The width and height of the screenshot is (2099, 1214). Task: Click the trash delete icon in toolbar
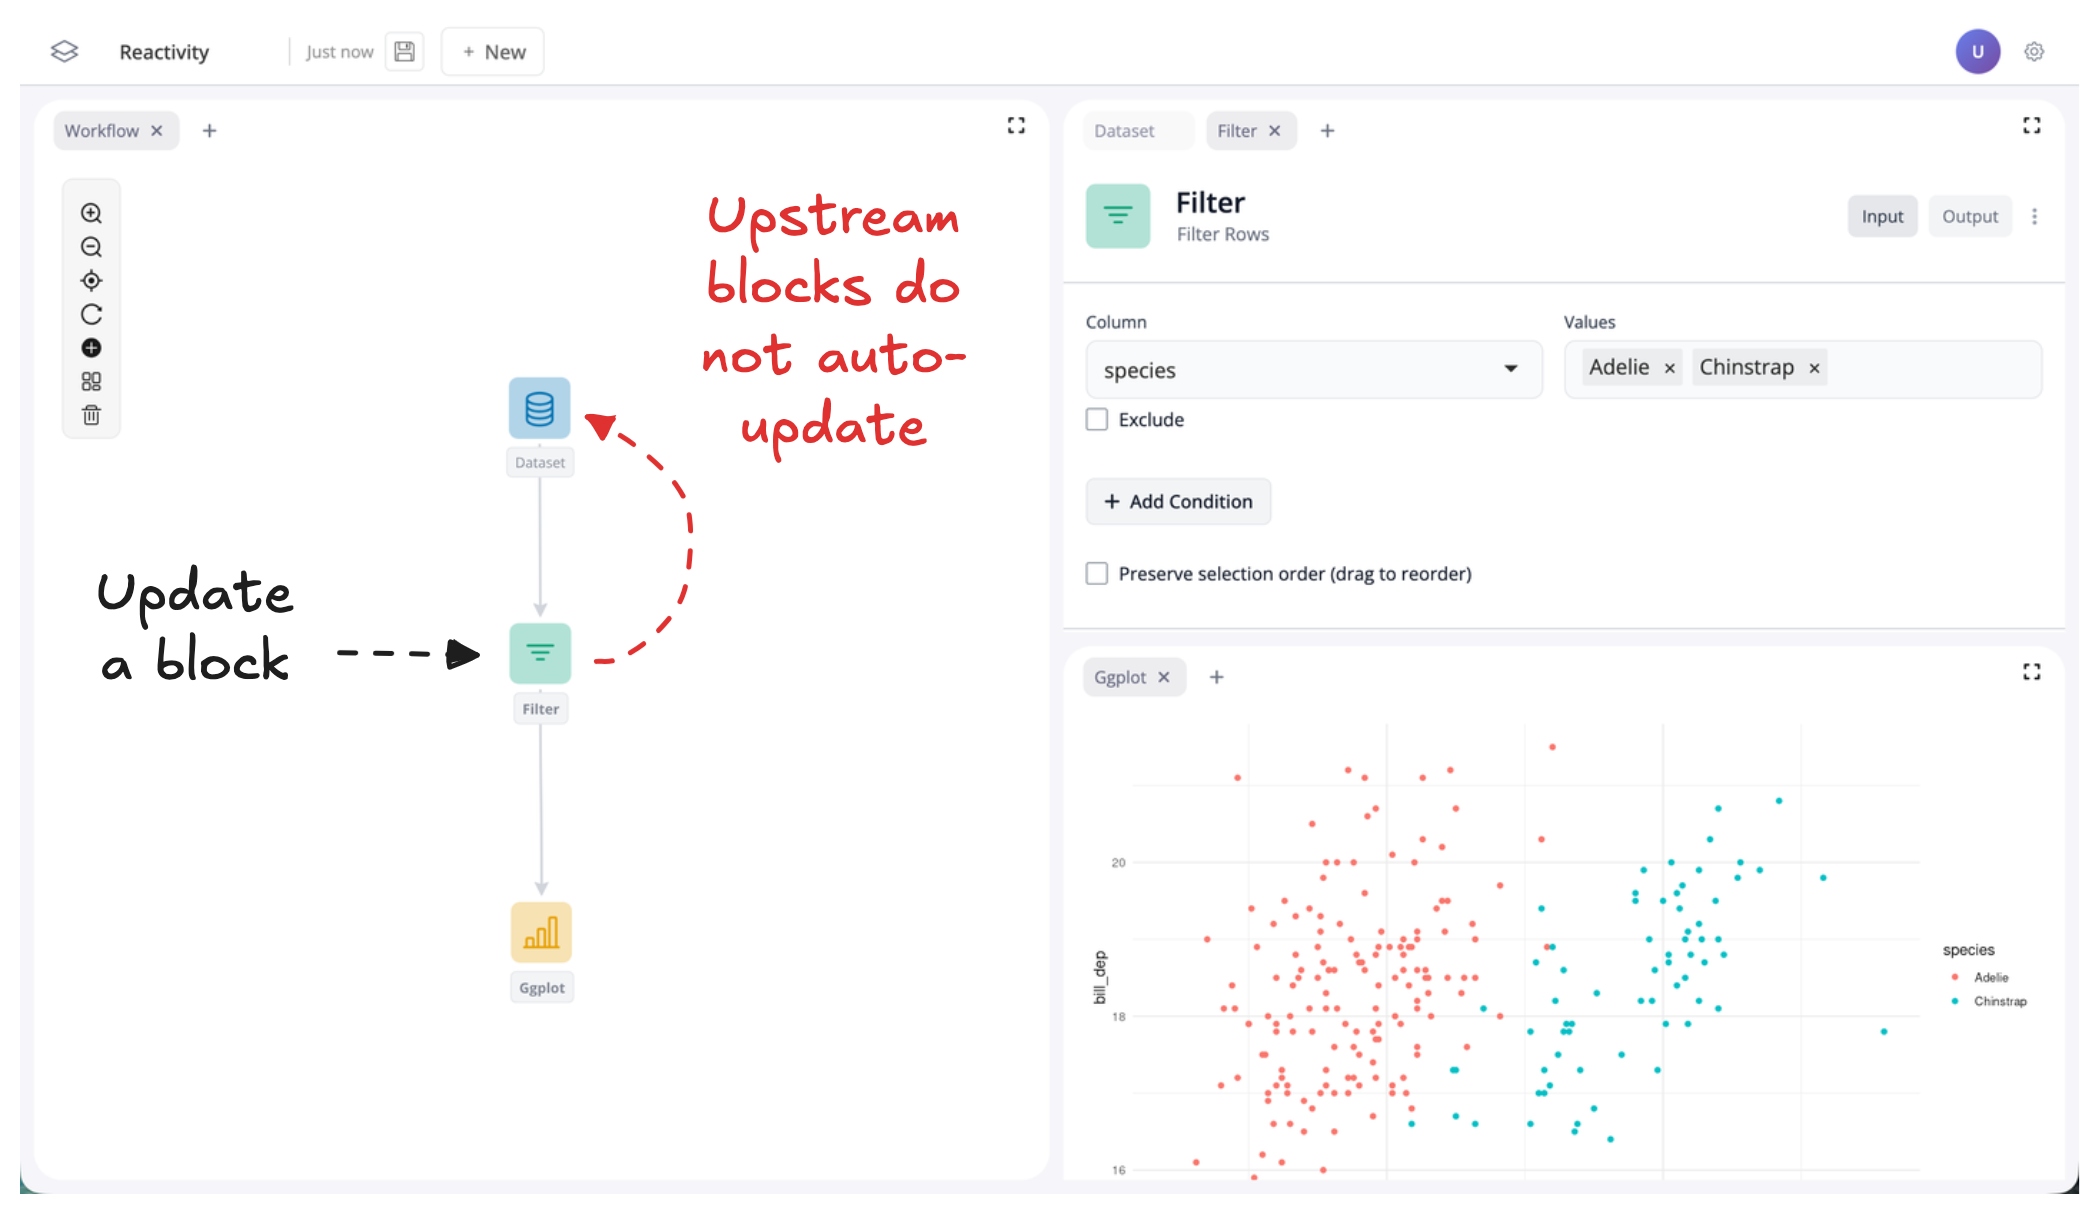point(91,415)
